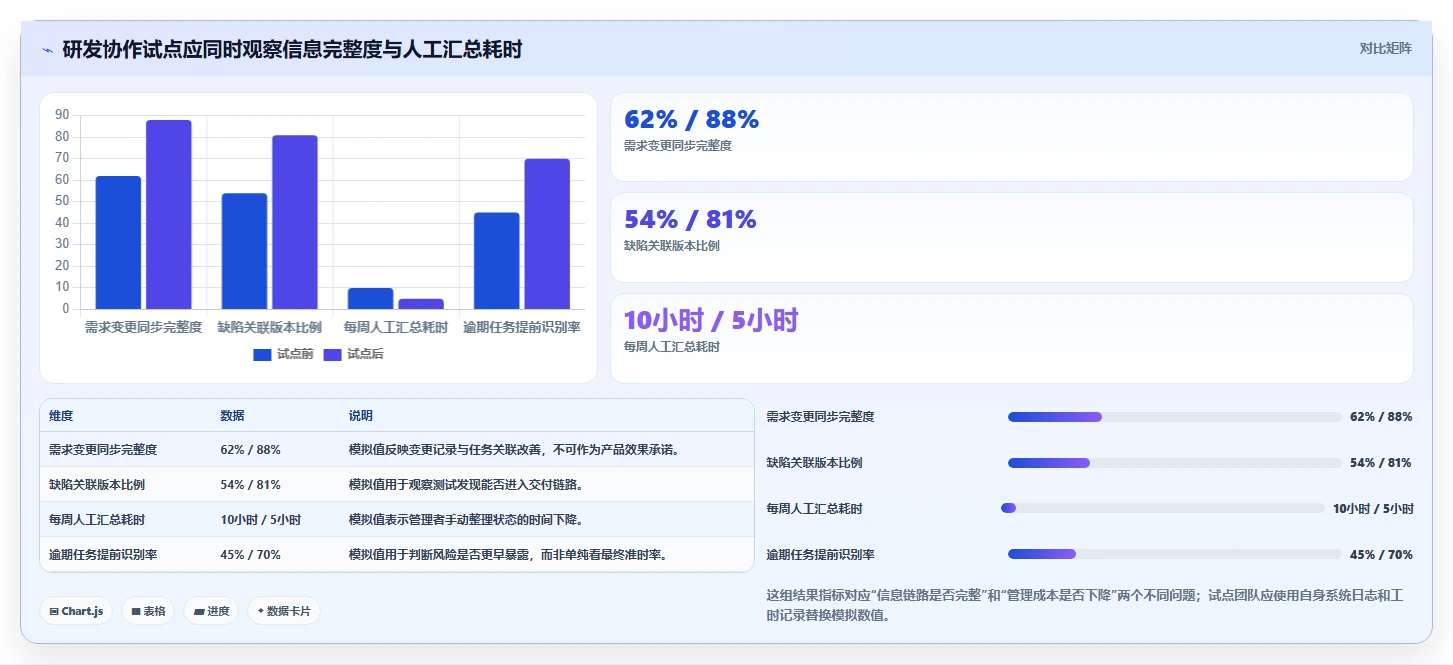The width and height of the screenshot is (1453, 665).
Task: Click the 每周人工汇总耗时 progress bar
Action: 1162,508
